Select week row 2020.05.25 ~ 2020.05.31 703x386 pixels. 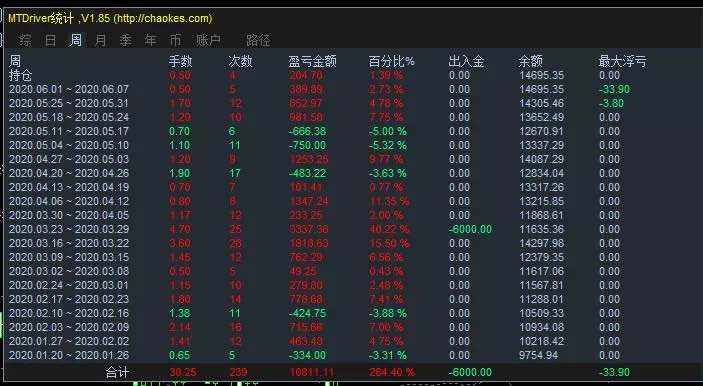[x=69, y=103]
